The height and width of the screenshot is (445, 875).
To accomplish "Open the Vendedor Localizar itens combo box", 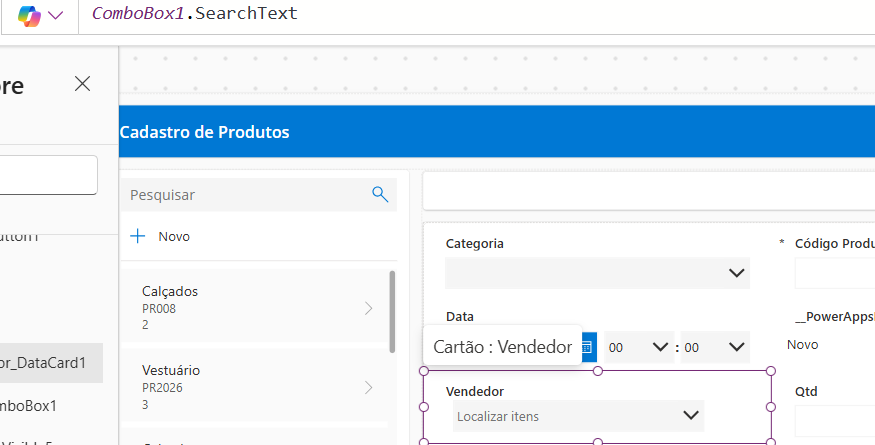I will pos(579,416).
